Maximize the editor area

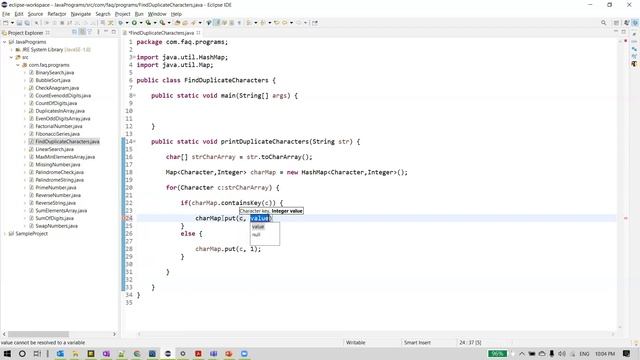click(623, 32)
